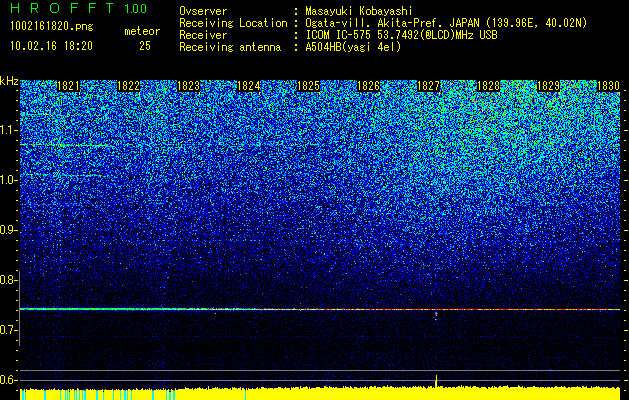Click the 0.8 kHz axis label
The image size is (629, 400).
[8, 280]
